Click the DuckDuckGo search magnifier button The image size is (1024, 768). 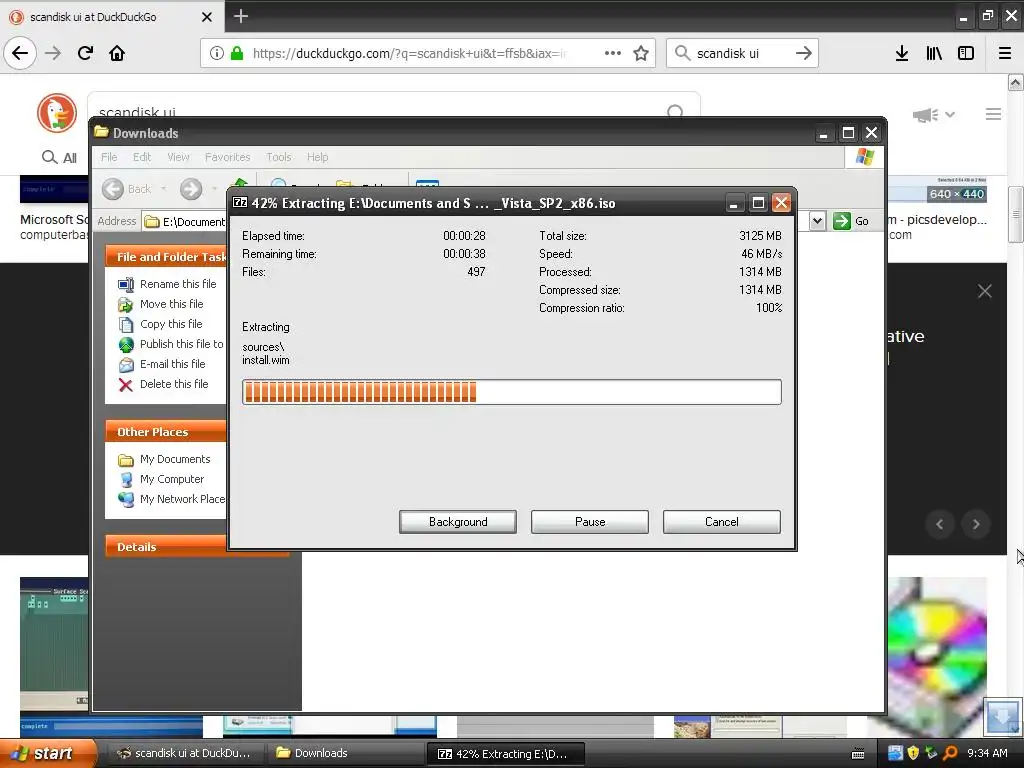coord(675,112)
